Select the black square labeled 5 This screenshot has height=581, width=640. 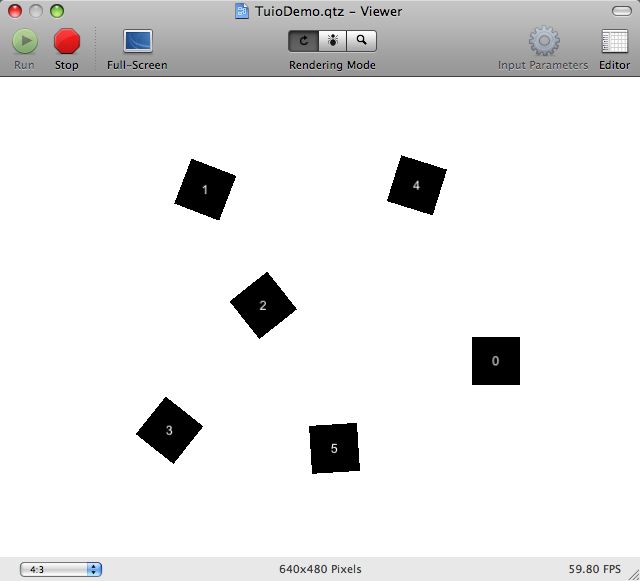(x=334, y=448)
